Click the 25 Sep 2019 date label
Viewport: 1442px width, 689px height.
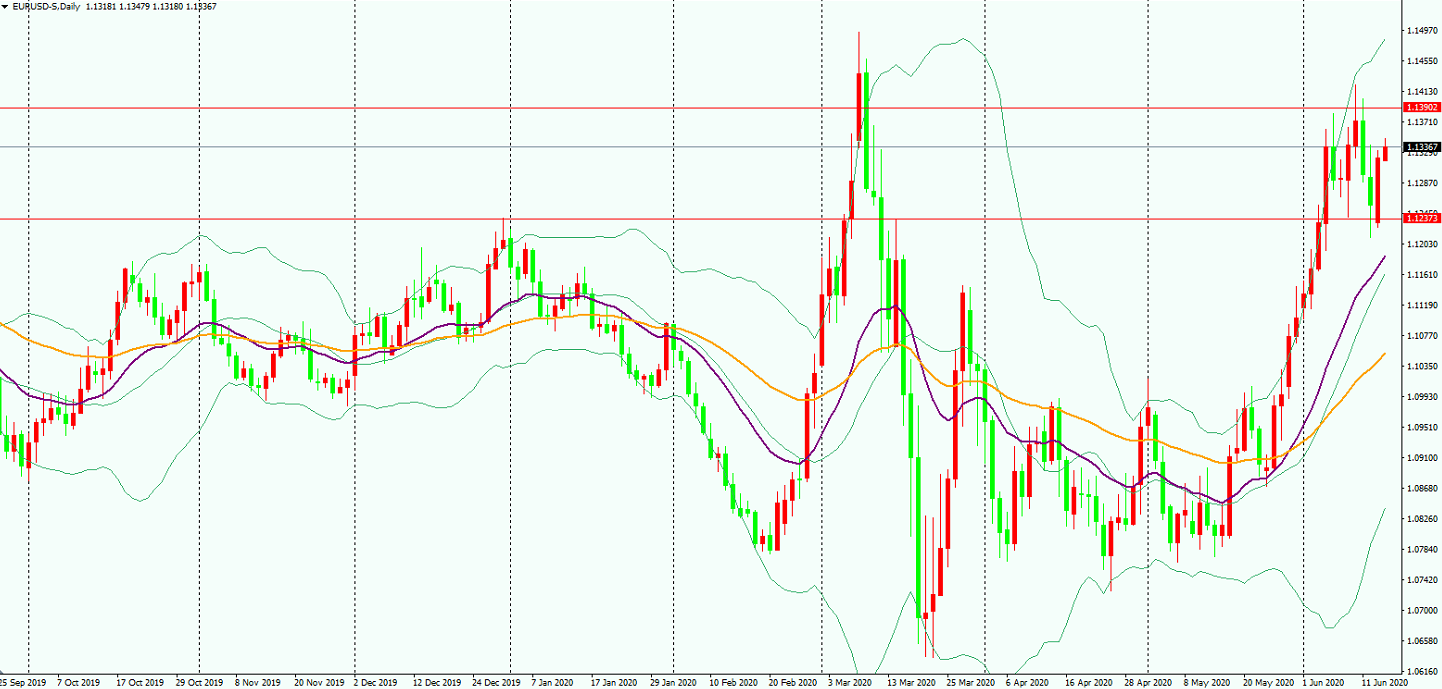click(23, 682)
